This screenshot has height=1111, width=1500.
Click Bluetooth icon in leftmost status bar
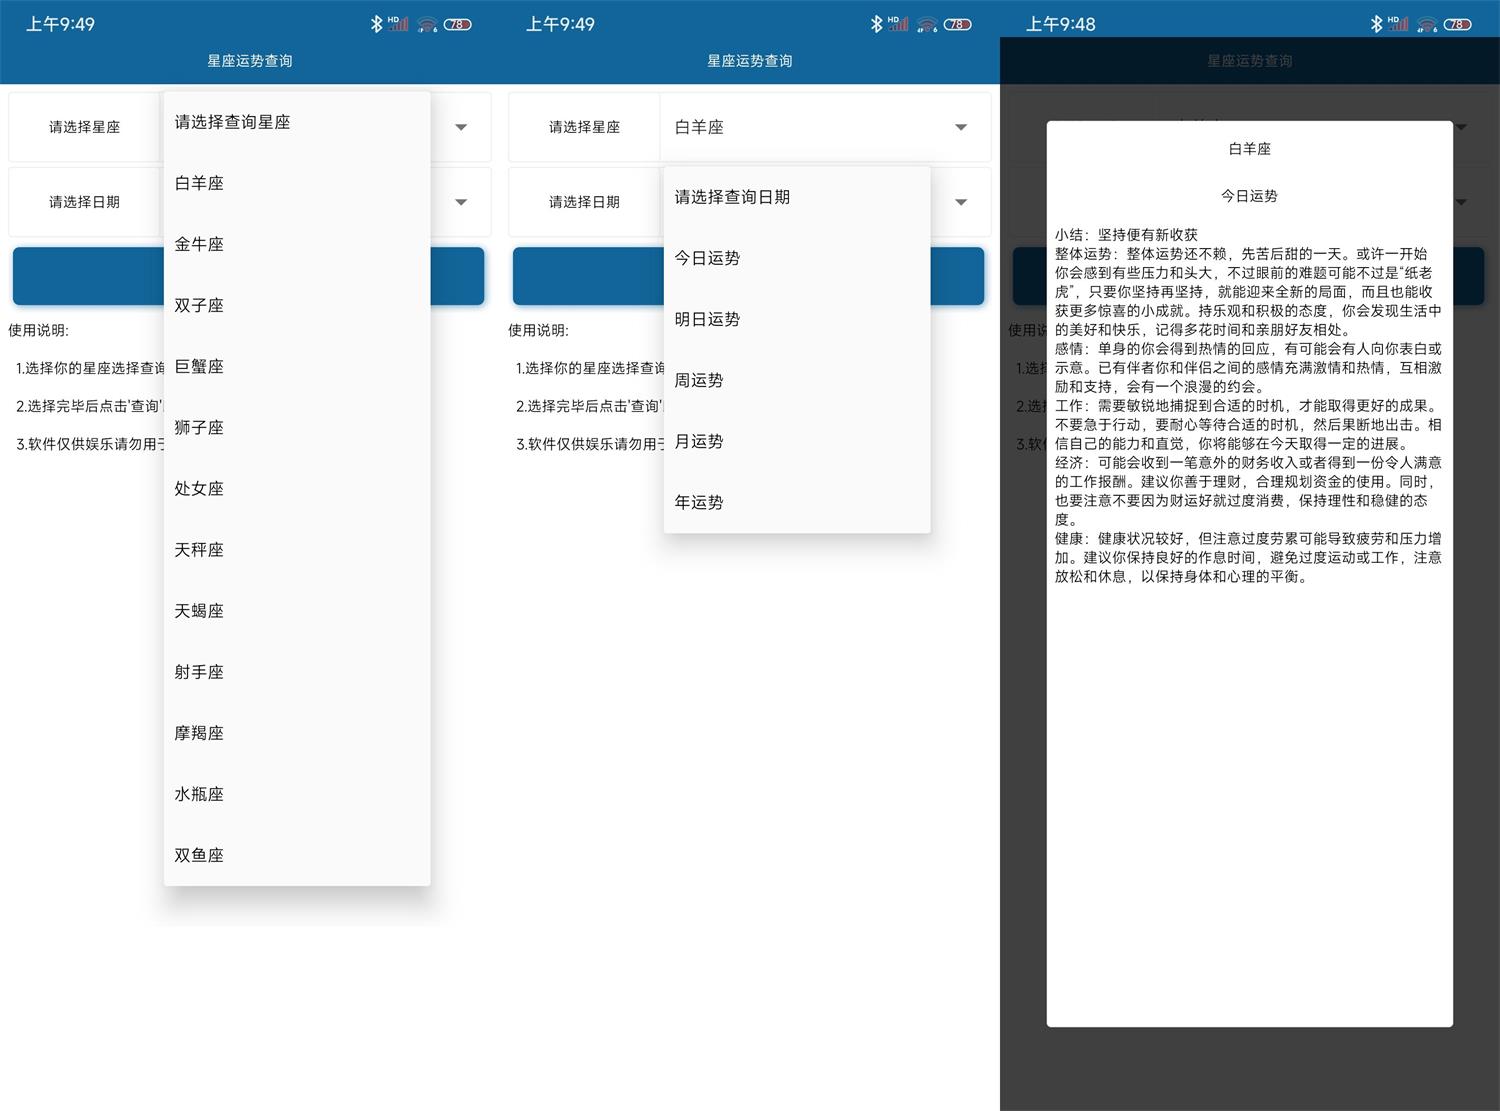[x=376, y=24]
